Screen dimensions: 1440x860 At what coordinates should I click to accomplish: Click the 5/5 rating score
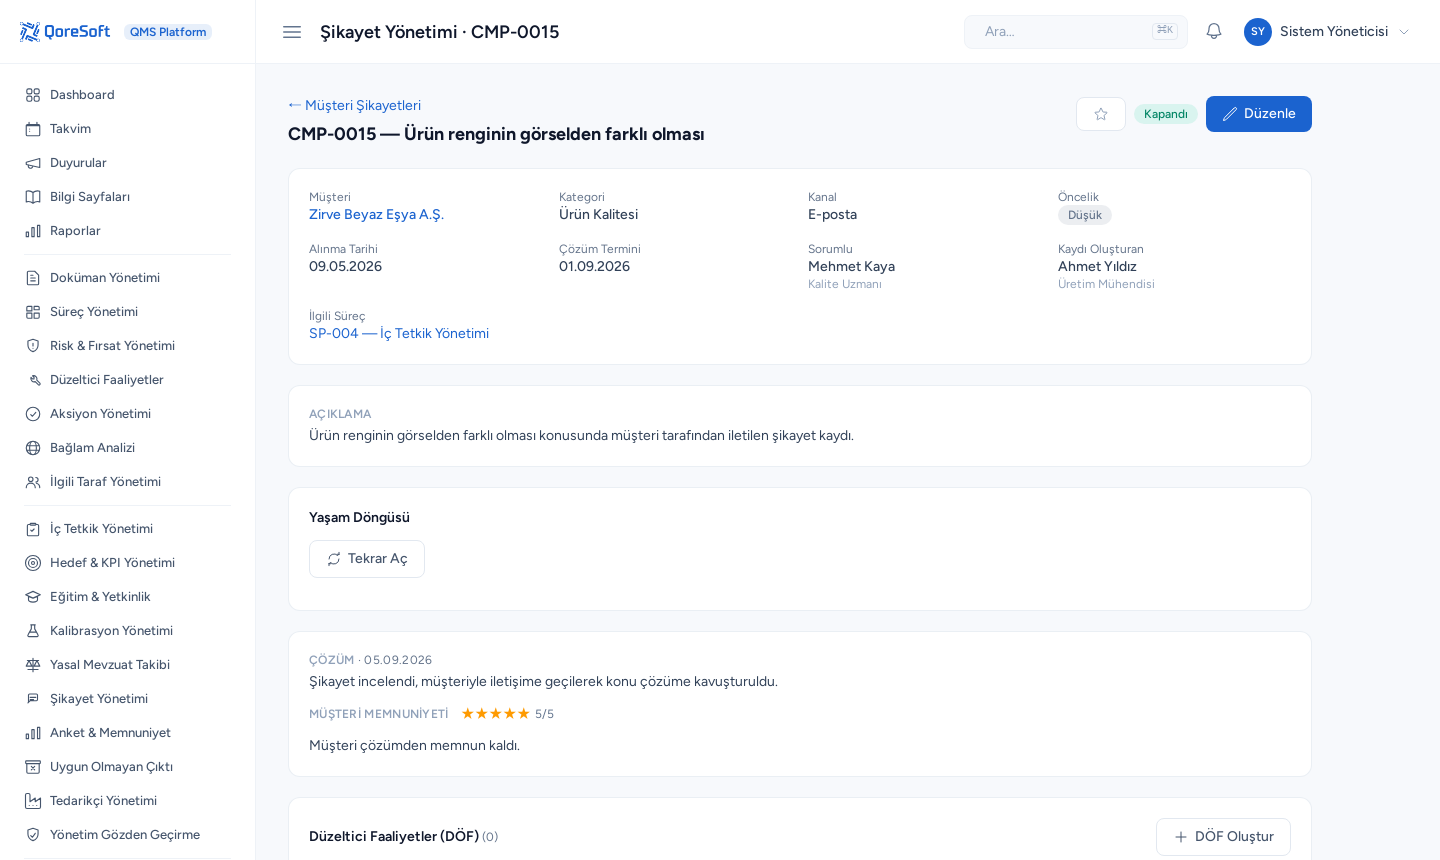[544, 714]
